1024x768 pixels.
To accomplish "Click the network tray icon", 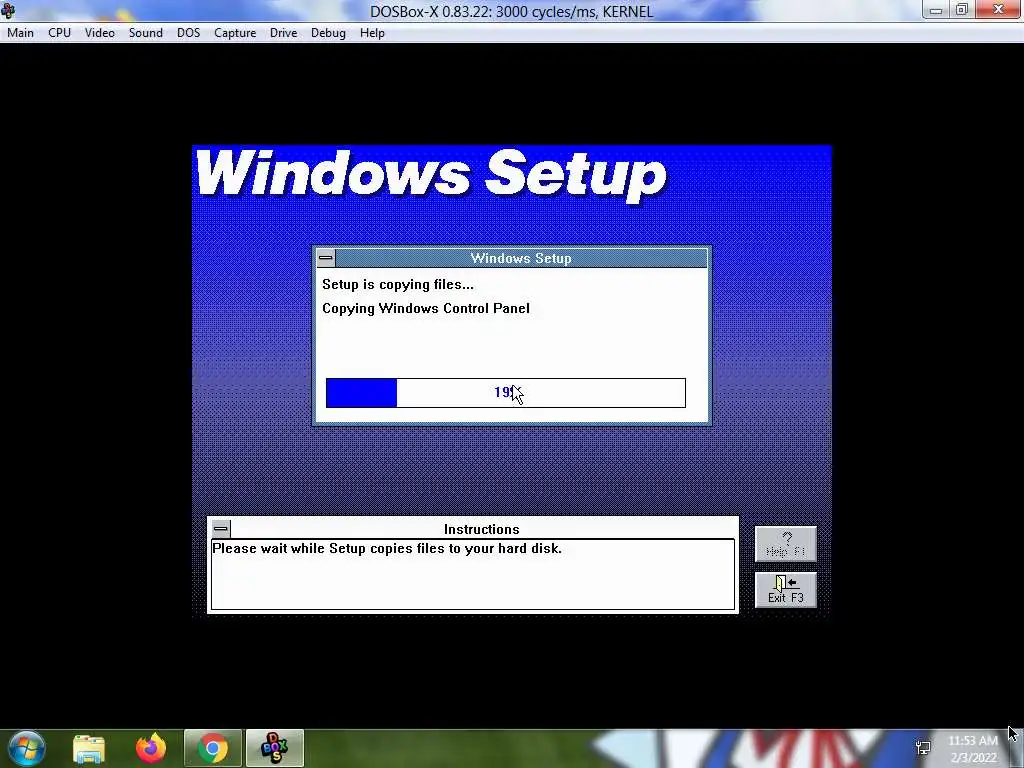I will [x=923, y=748].
